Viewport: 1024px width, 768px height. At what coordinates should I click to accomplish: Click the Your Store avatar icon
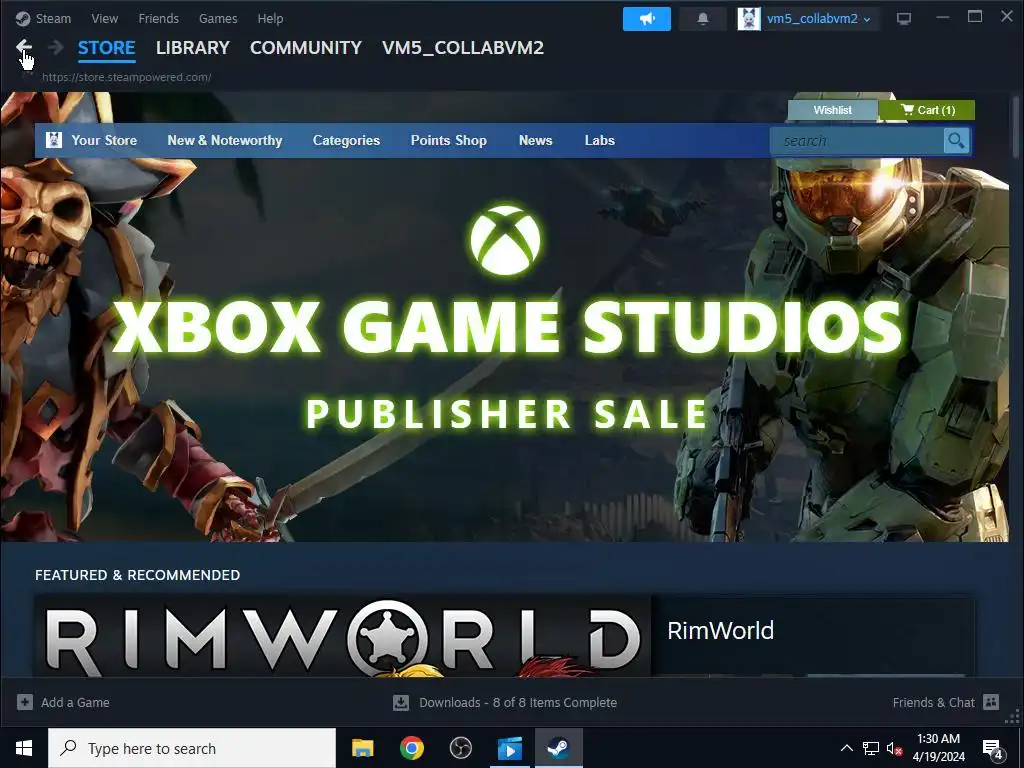[54, 140]
